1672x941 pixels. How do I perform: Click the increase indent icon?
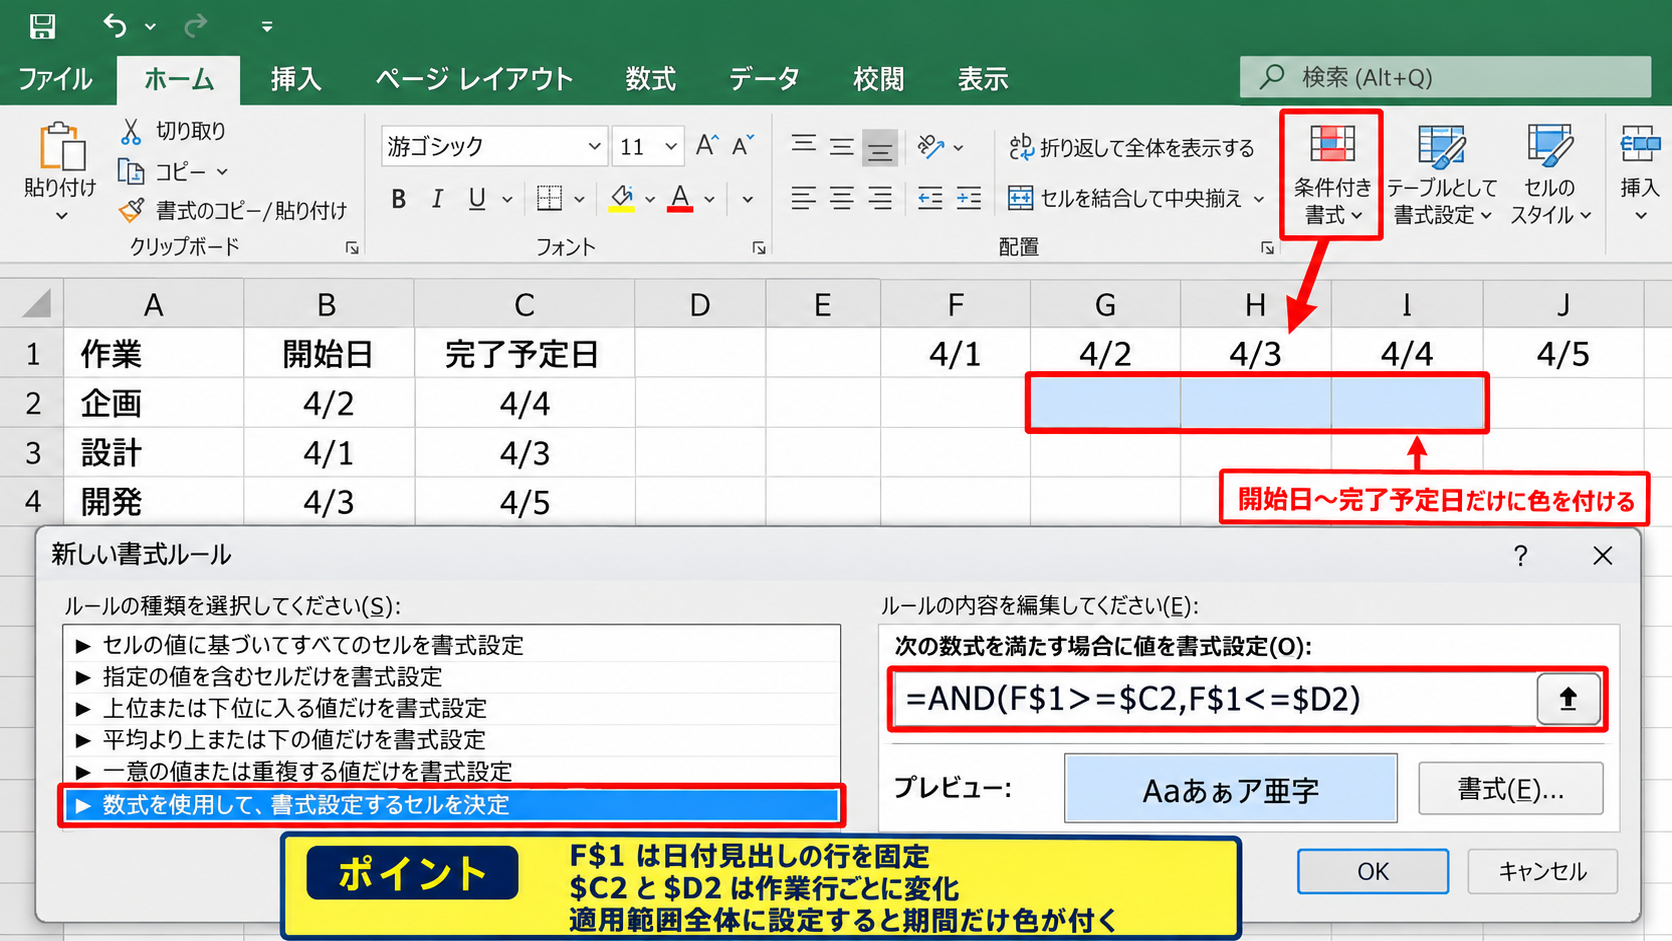[968, 198]
